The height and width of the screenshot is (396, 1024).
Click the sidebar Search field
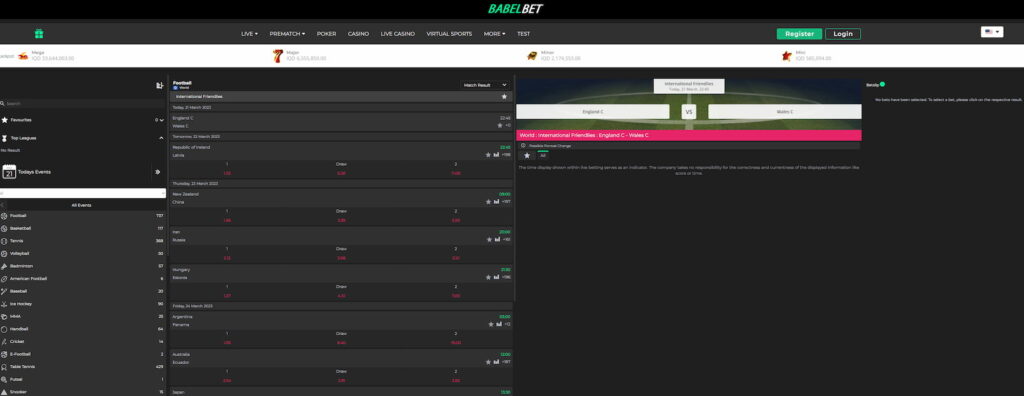coord(83,103)
